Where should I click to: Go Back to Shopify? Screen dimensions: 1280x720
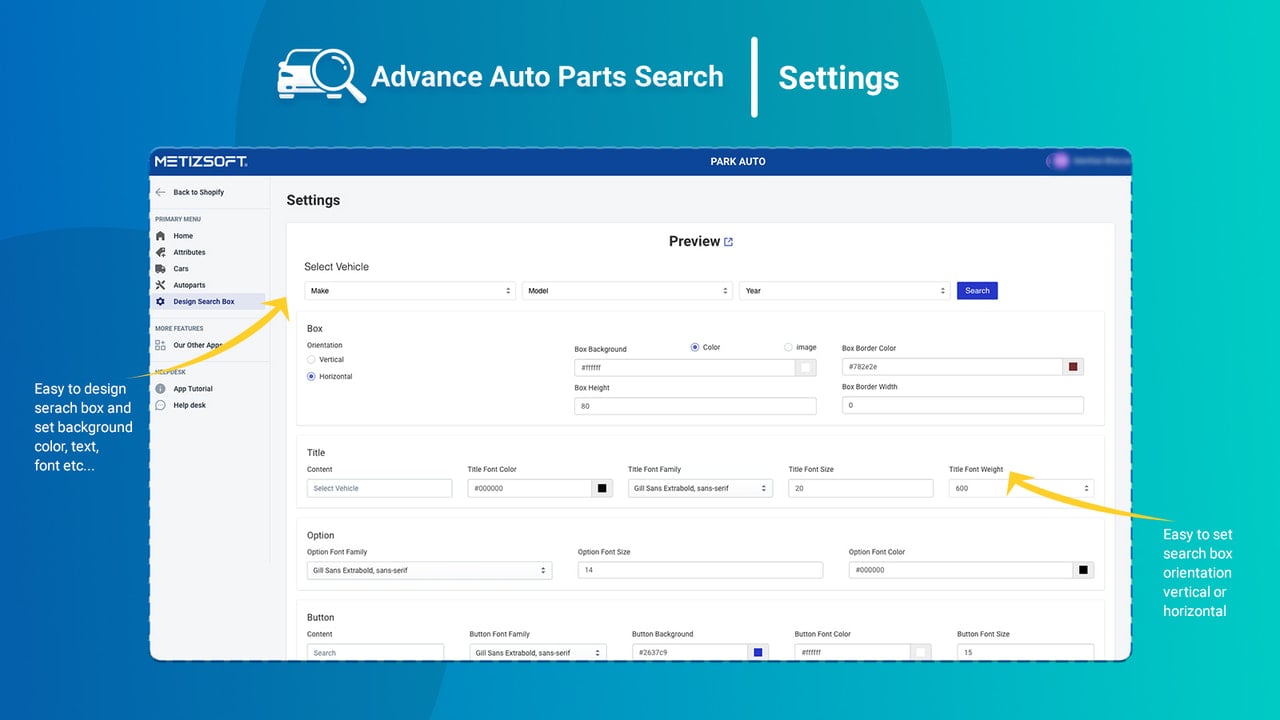(x=189, y=192)
